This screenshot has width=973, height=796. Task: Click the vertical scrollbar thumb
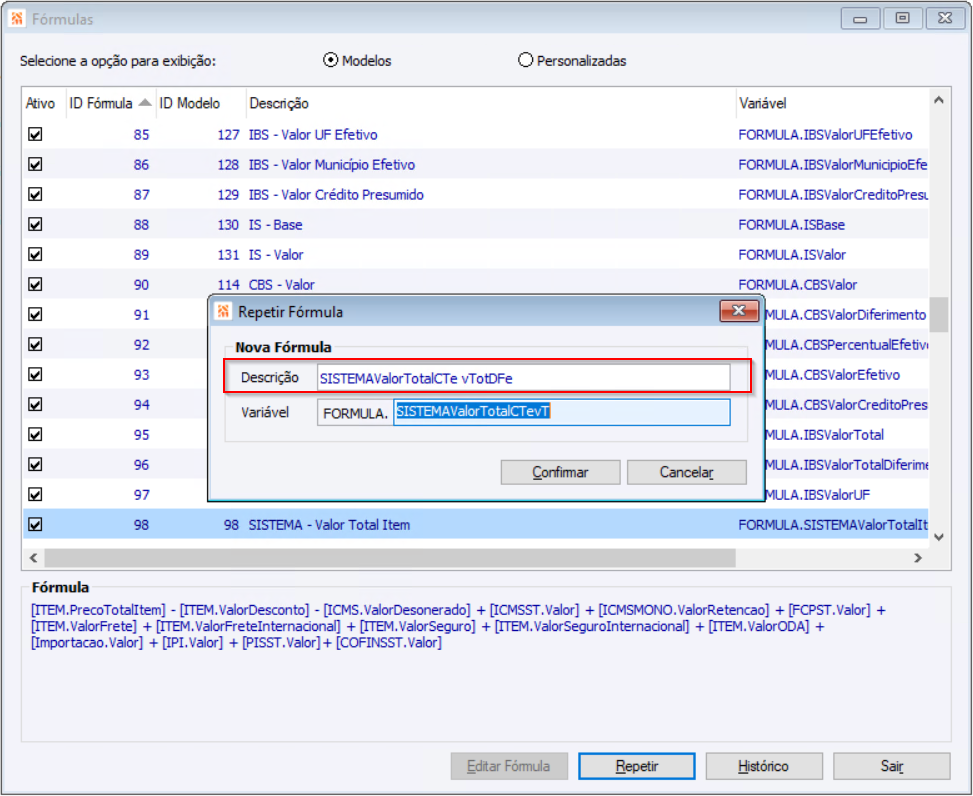939,314
